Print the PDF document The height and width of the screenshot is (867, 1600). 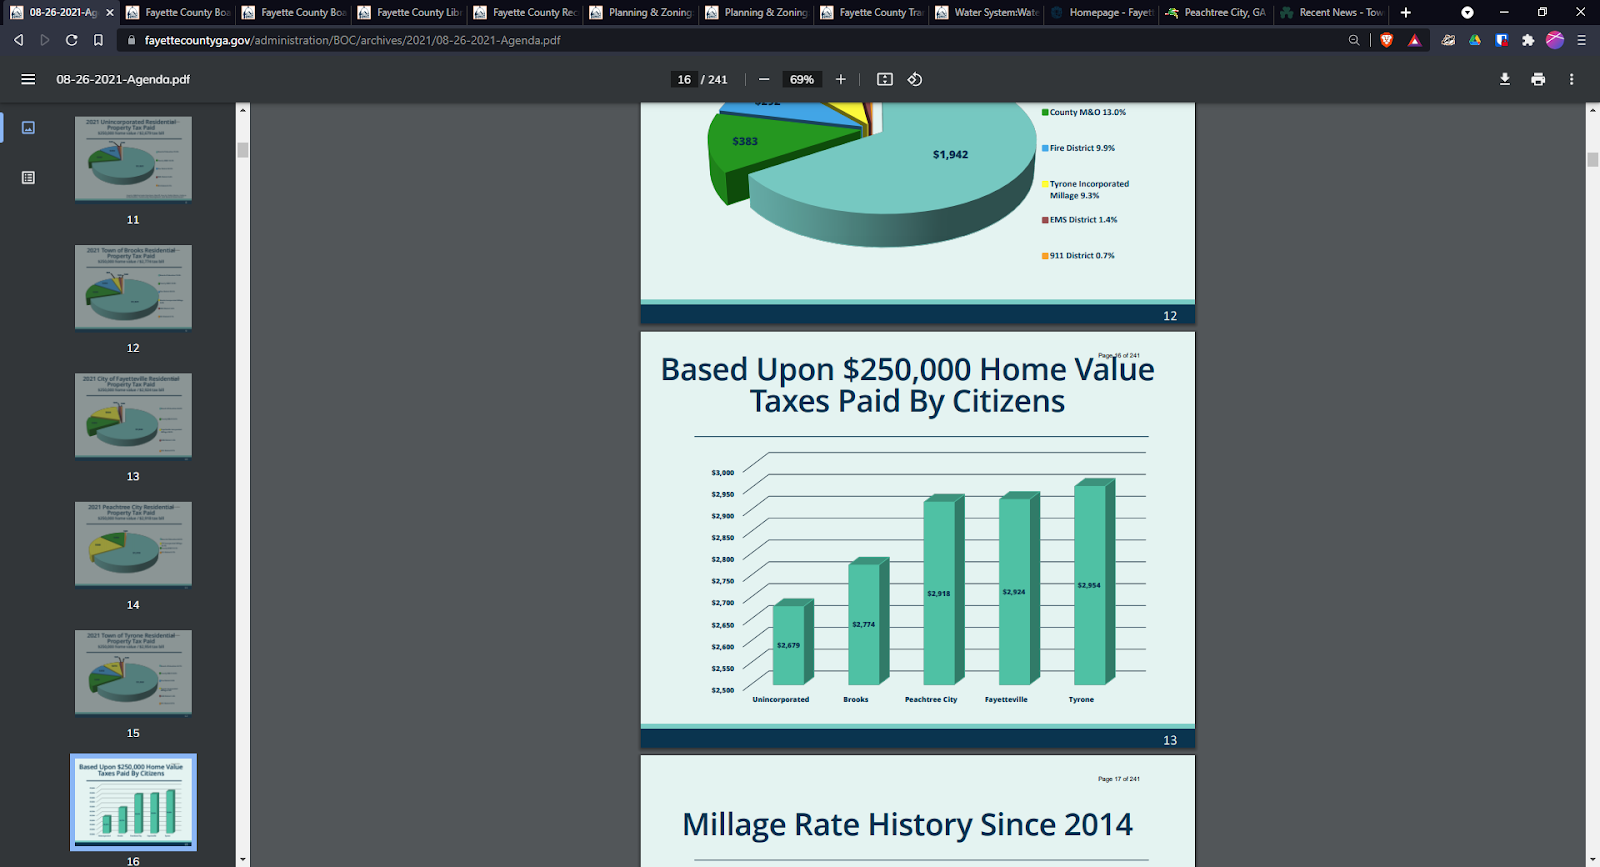pyautogui.click(x=1538, y=79)
